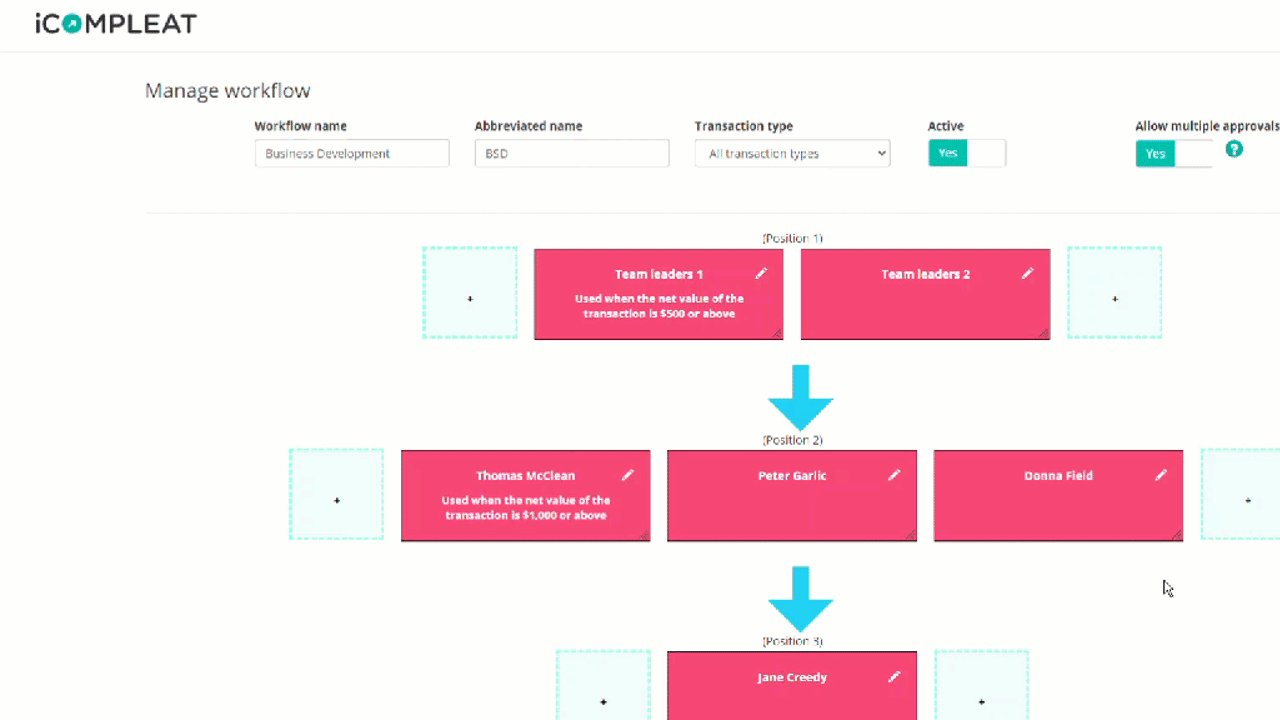Click resize handle on Team leaders 1 card
The height and width of the screenshot is (720, 1280).
(x=777, y=333)
